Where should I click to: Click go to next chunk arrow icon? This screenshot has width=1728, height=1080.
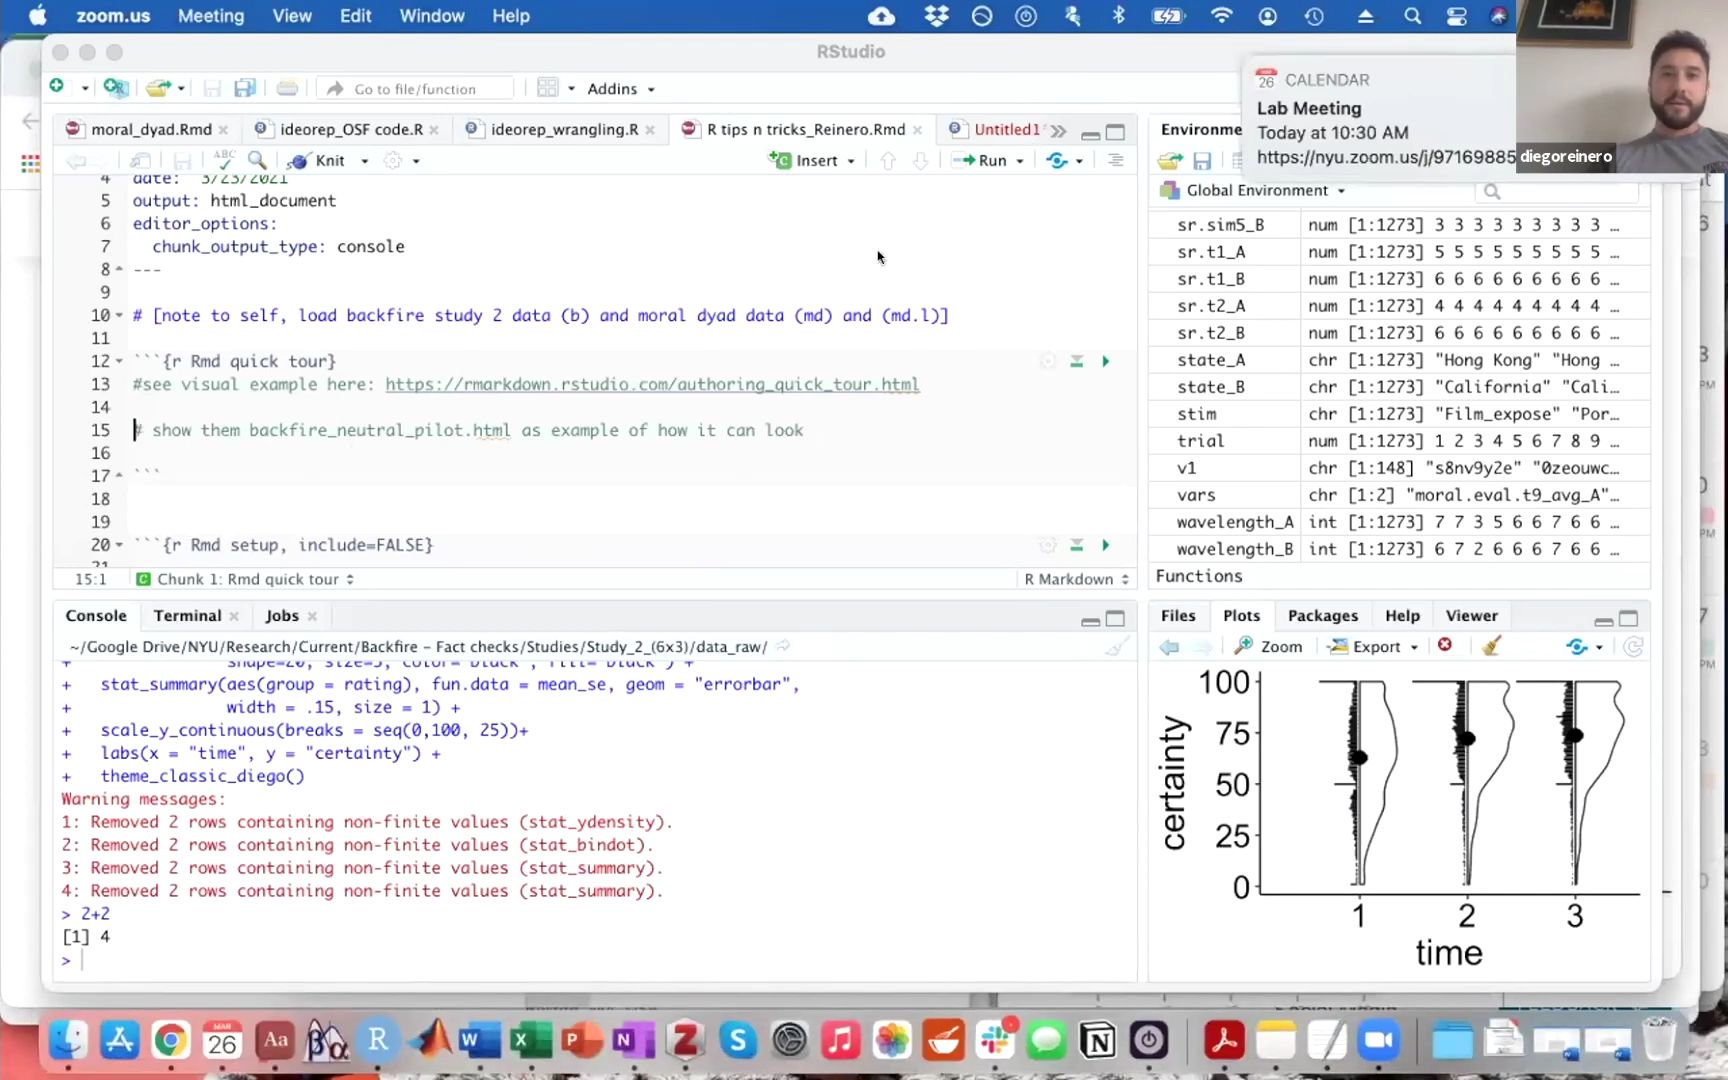coord(921,160)
